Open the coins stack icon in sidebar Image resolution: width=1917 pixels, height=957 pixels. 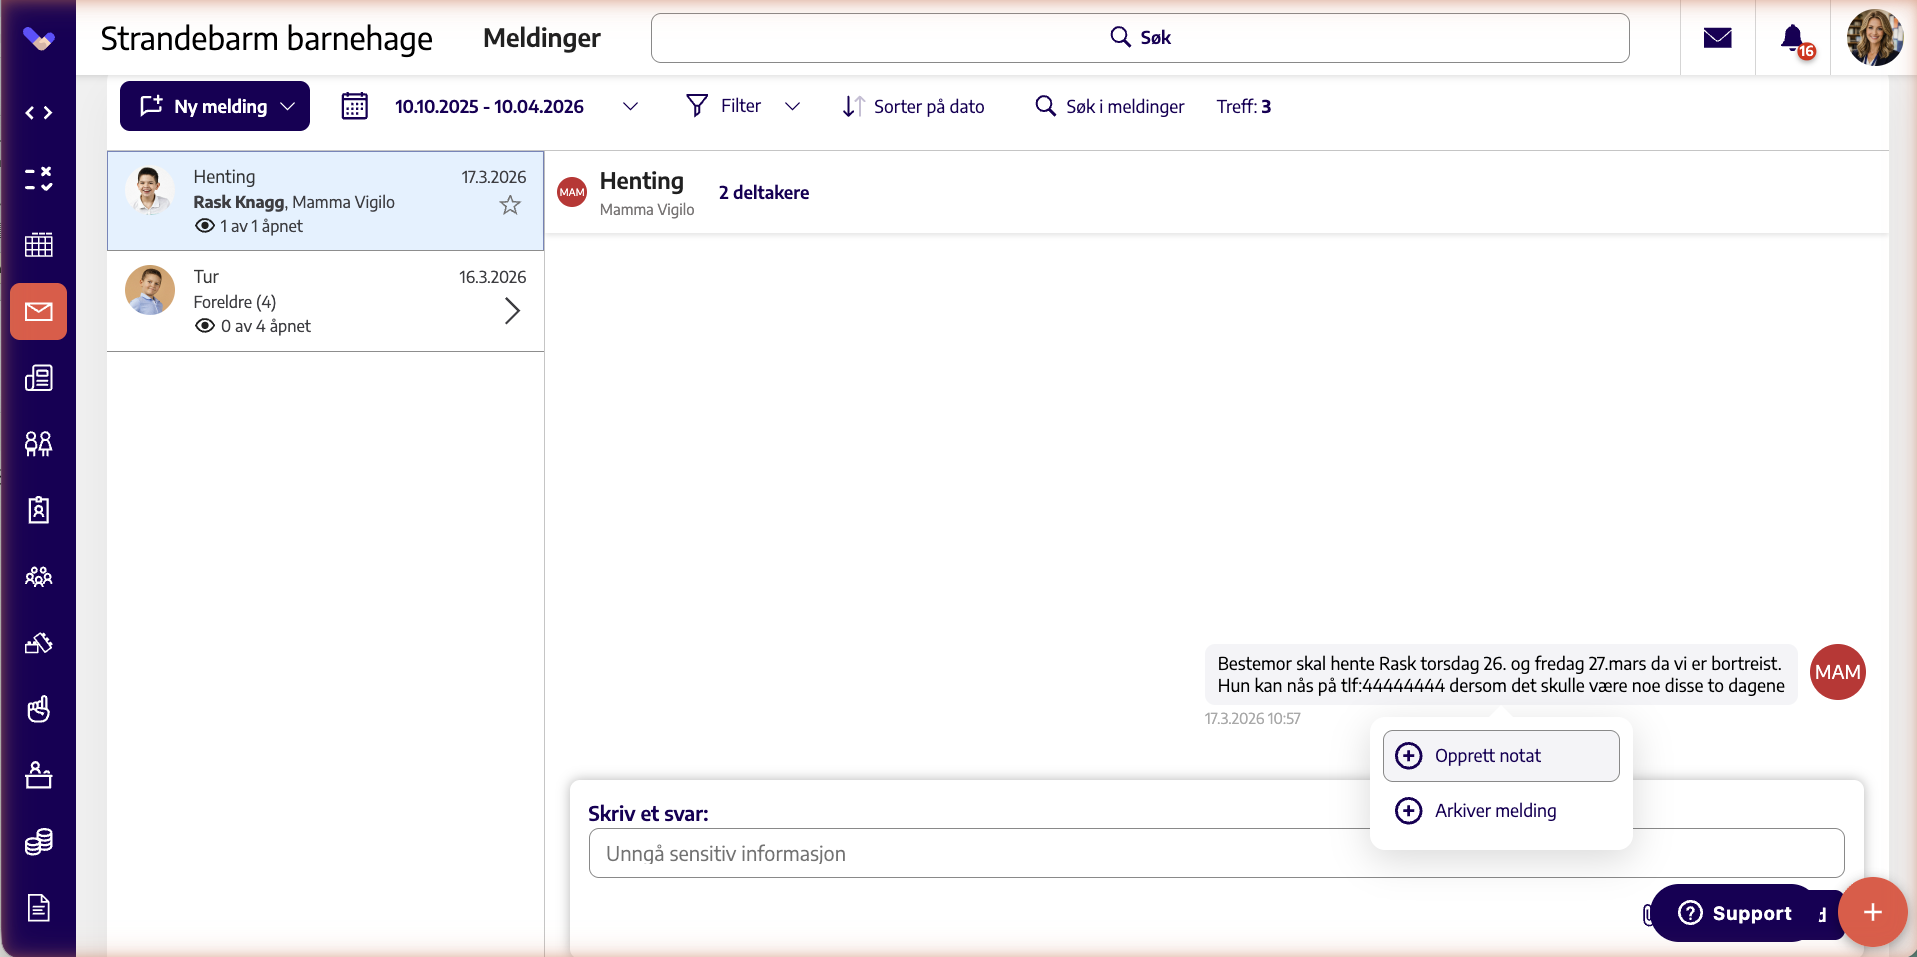point(39,842)
